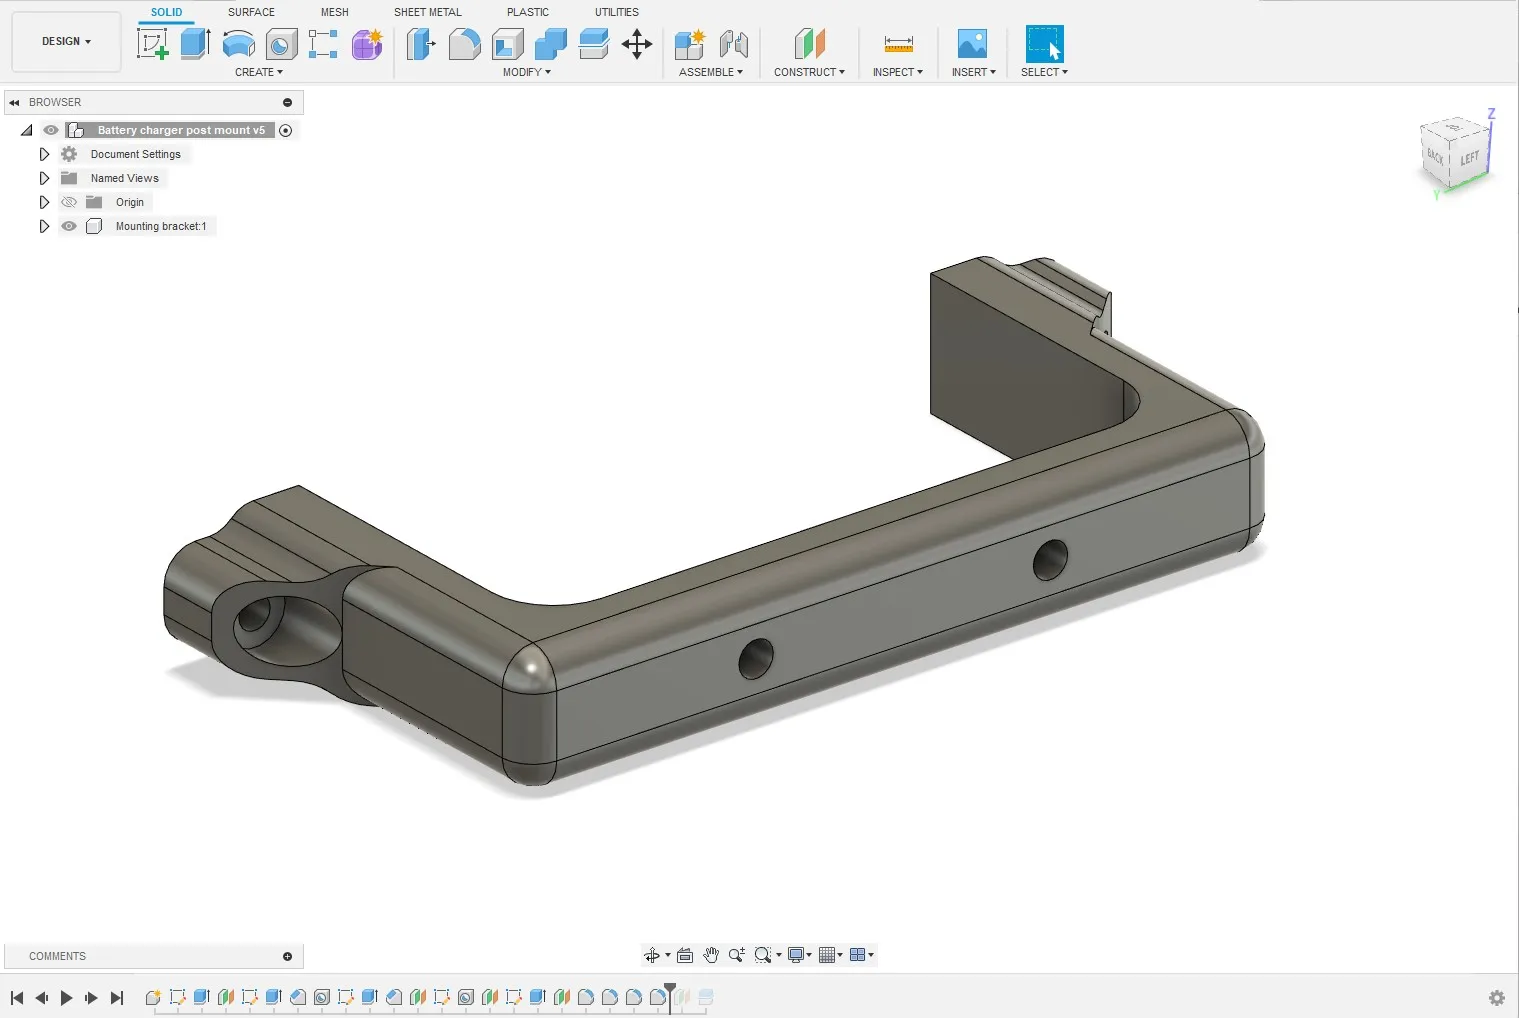Click the Move/Copy arrows icon
The width and height of the screenshot is (1519, 1018).
tap(637, 44)
